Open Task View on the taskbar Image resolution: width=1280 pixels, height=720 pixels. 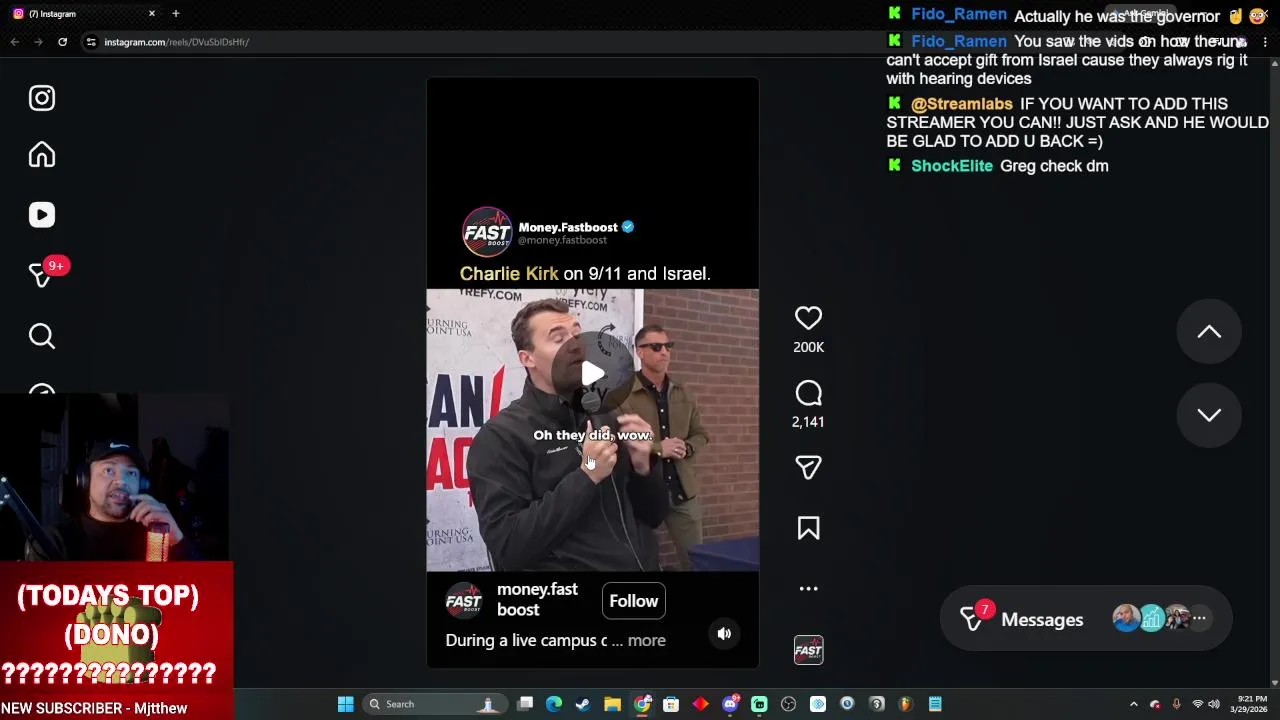[525, 704]
